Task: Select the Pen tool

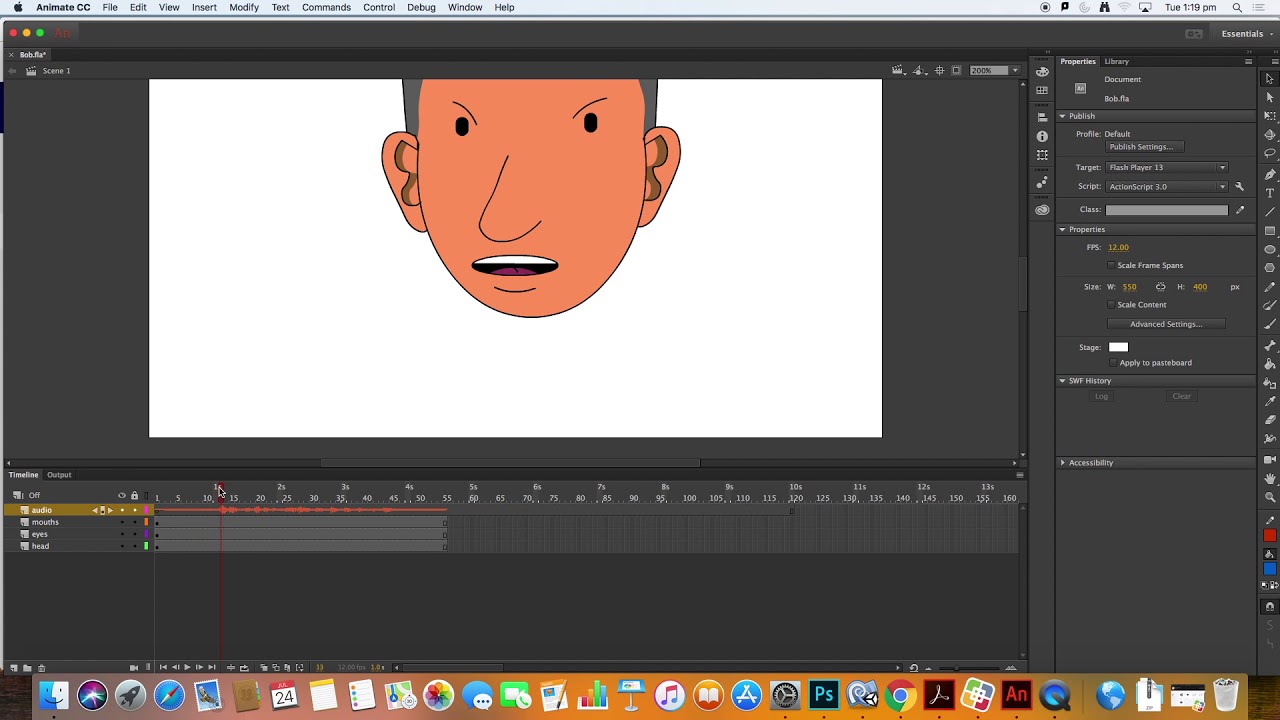Action: (x=1270, y=174)
